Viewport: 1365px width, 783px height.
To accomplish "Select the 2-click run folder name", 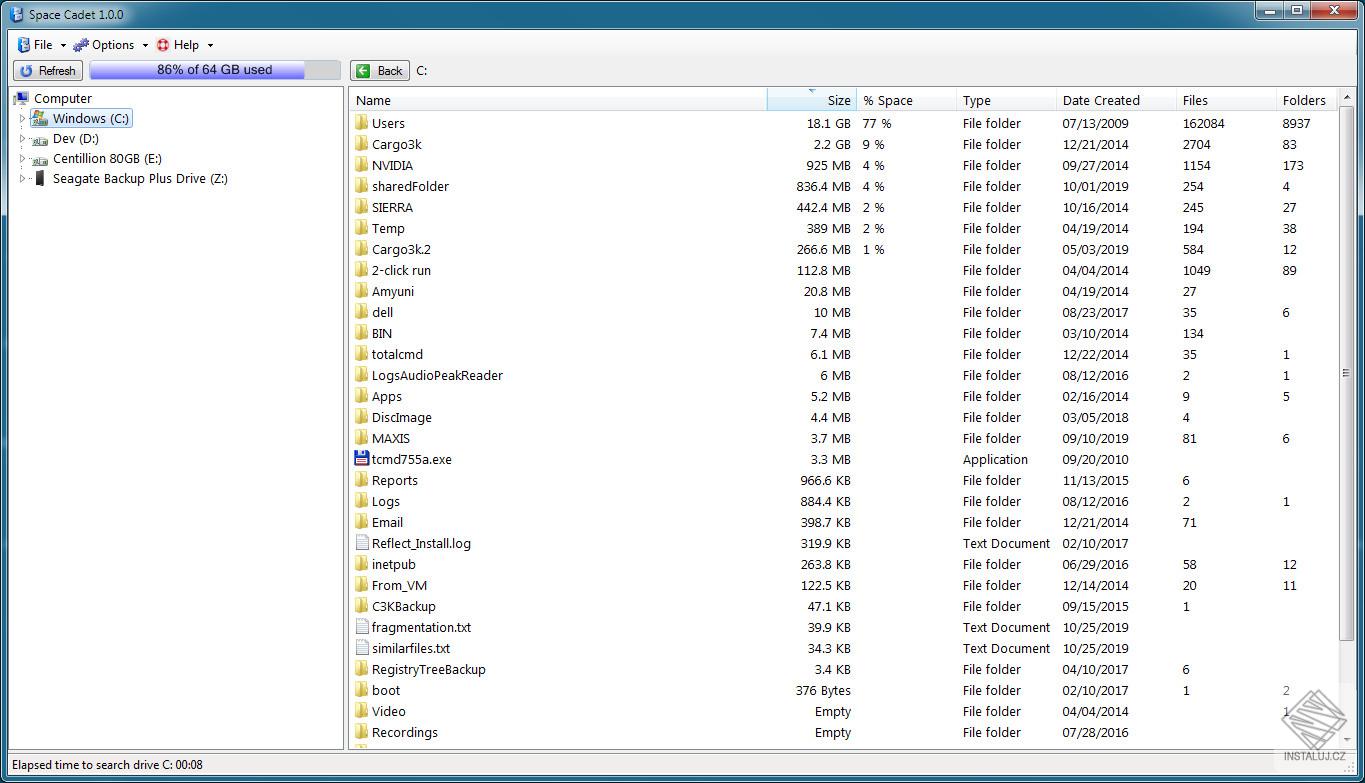I will point(401,270).
